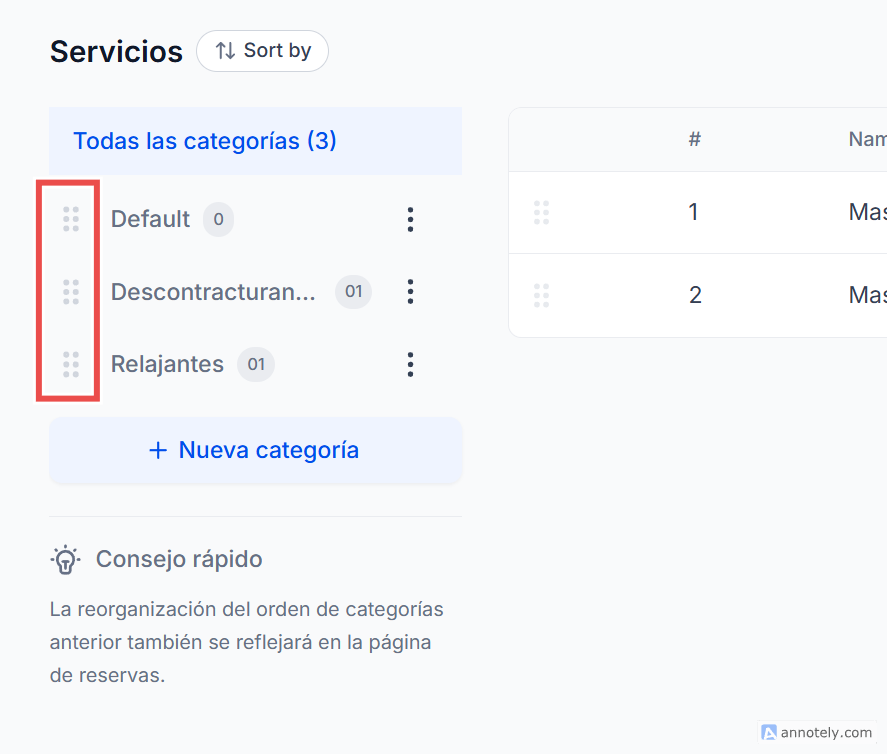Click the drag handle for table row 2

(x=542, y=295)
